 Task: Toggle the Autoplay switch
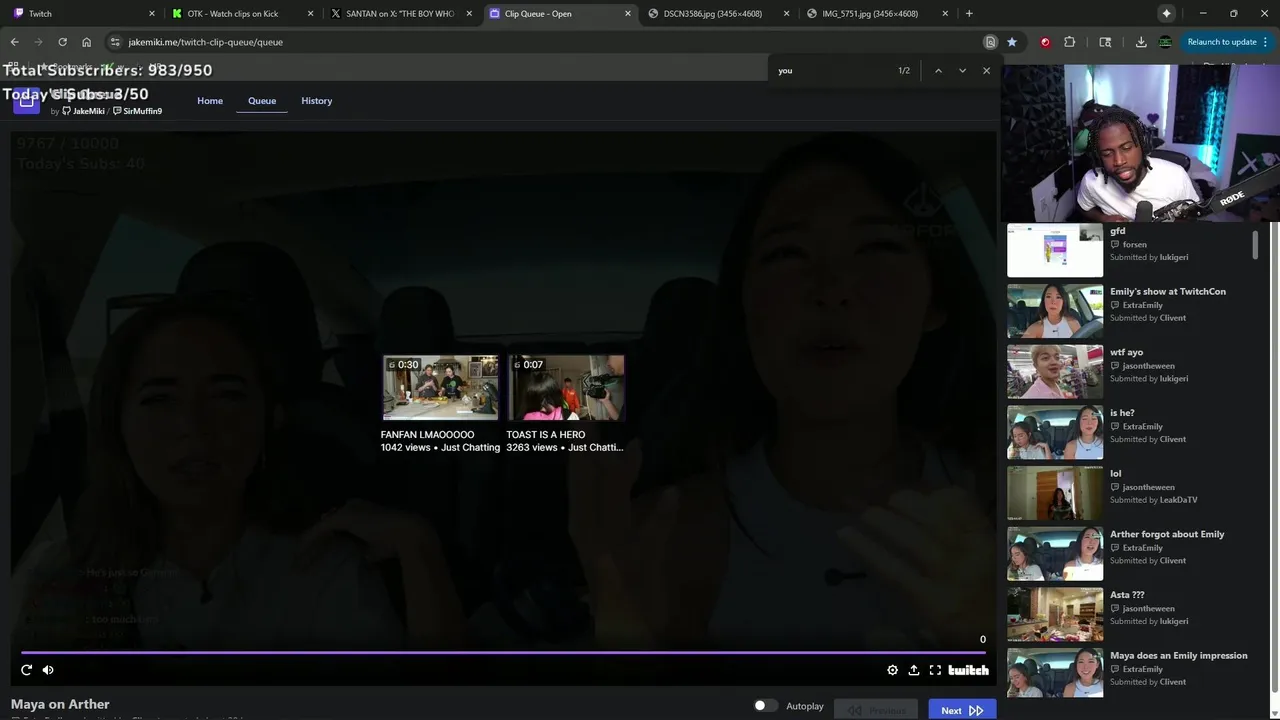tap(765, 706)
